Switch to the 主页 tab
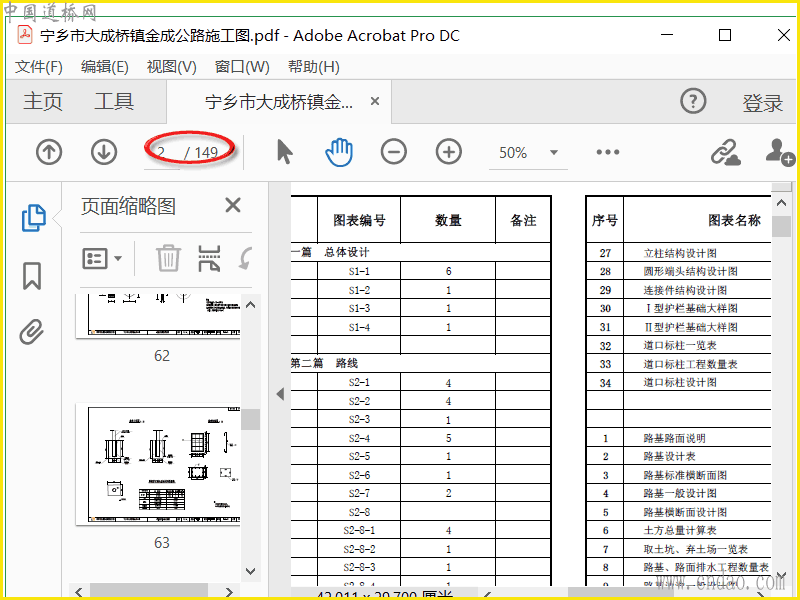 43,101
